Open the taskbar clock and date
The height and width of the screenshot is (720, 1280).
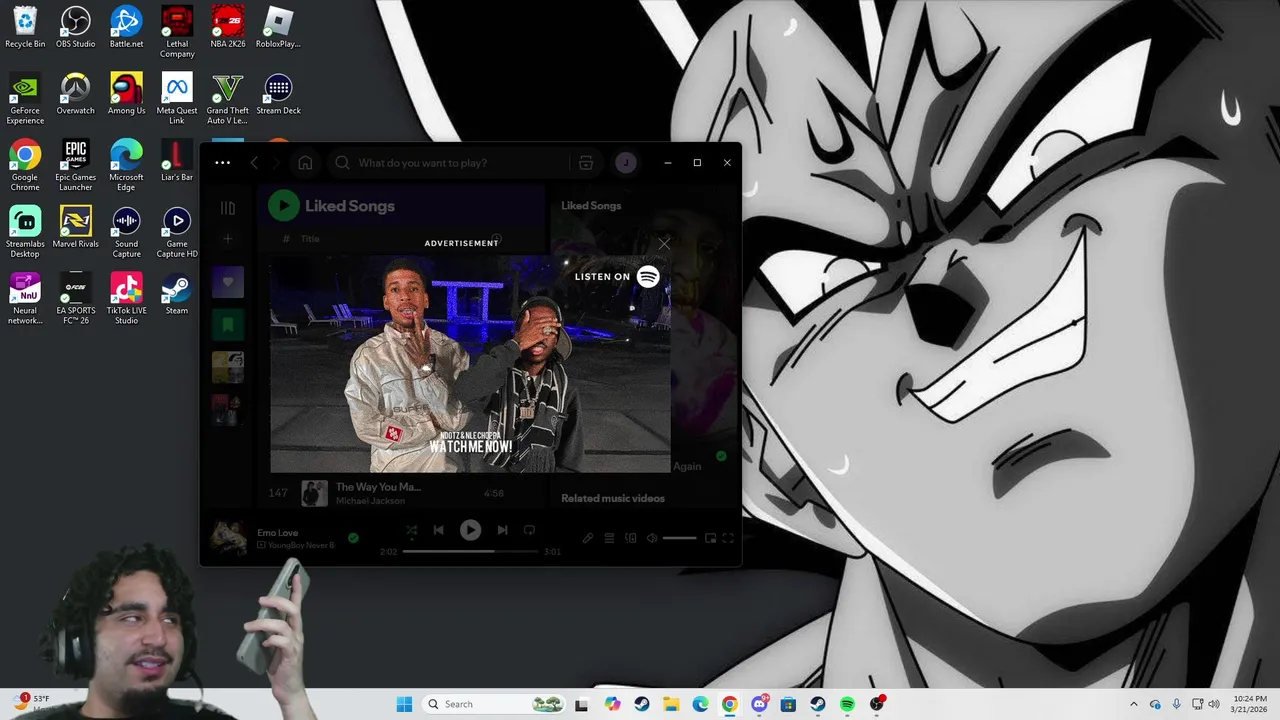1249,704
